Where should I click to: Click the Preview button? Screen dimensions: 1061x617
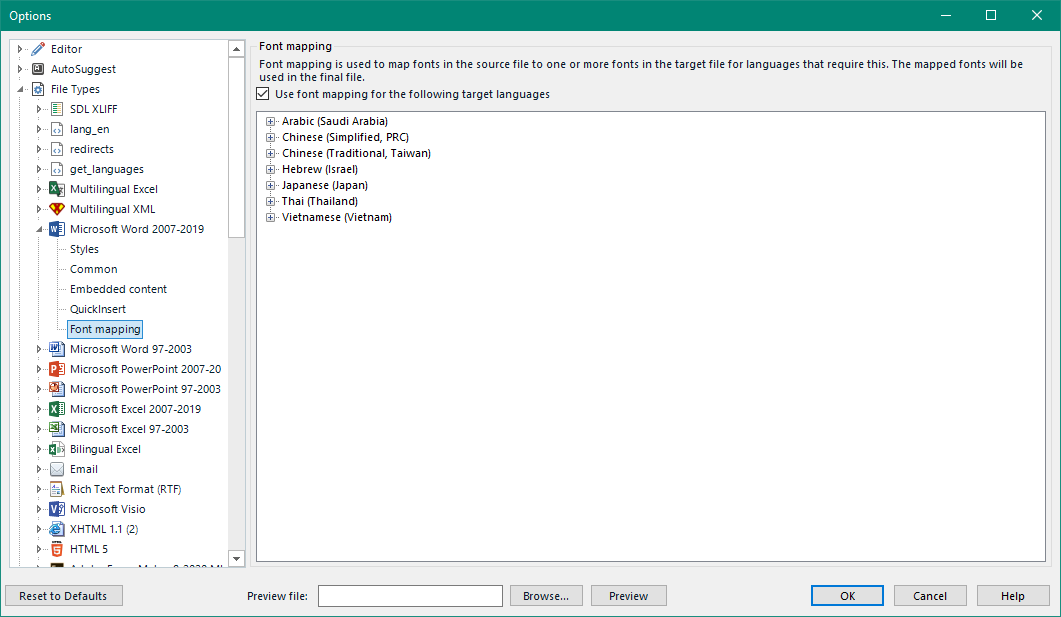(x=629, y=596)
